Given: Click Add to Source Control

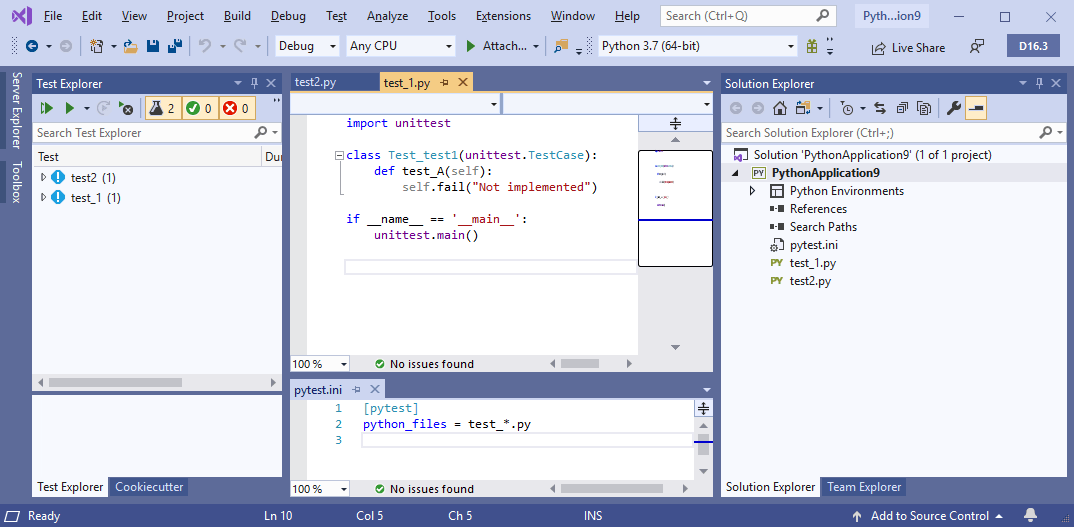Looking at the screenshot, I should [927, 515].
